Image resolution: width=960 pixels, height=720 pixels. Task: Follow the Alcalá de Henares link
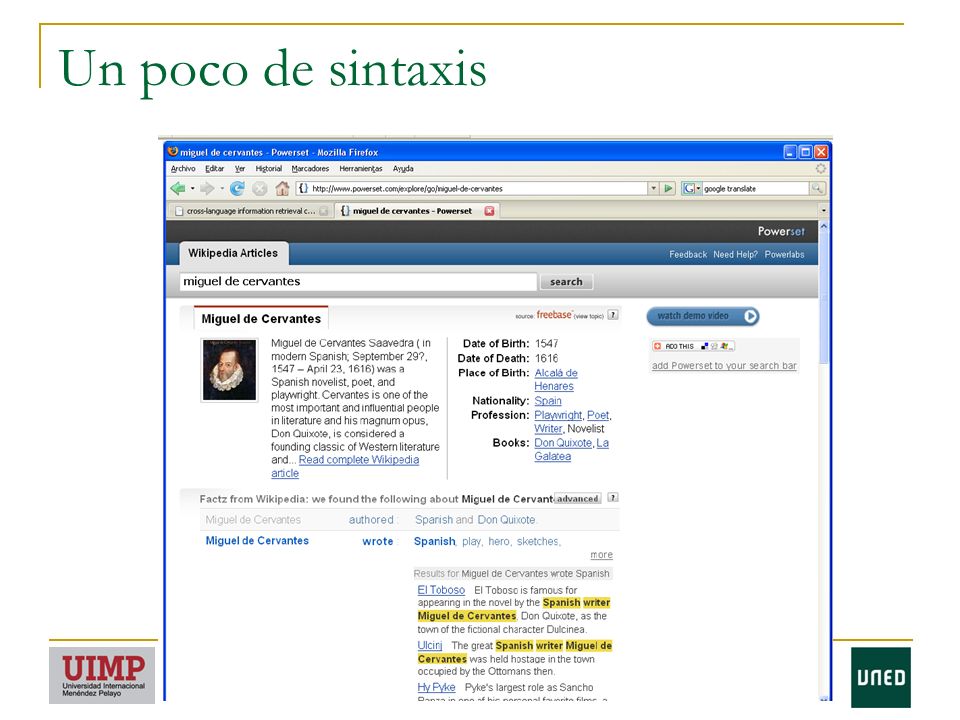click(555, 380)
